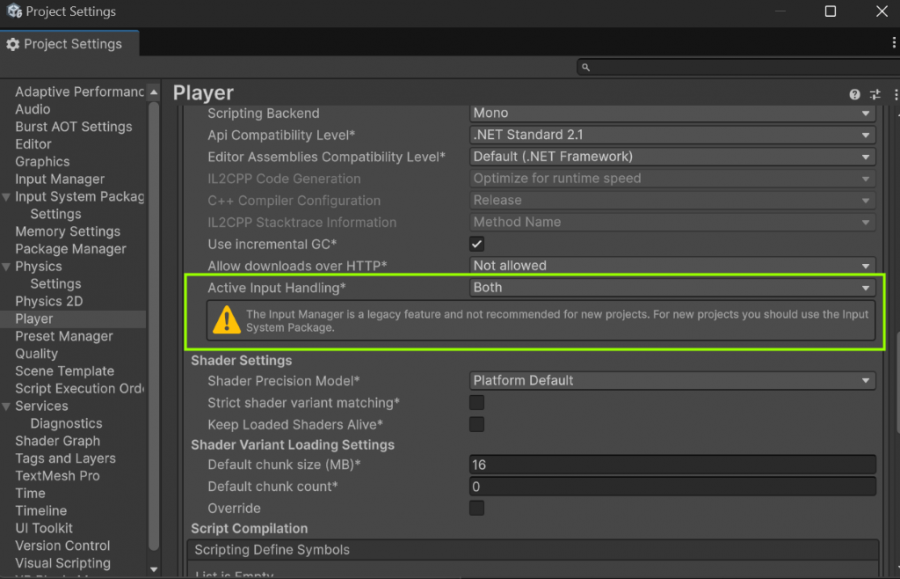The height and width of the screenshot is (579, 900).
Task: Click the Default chunk size input field
Action: tap(672, 465)
